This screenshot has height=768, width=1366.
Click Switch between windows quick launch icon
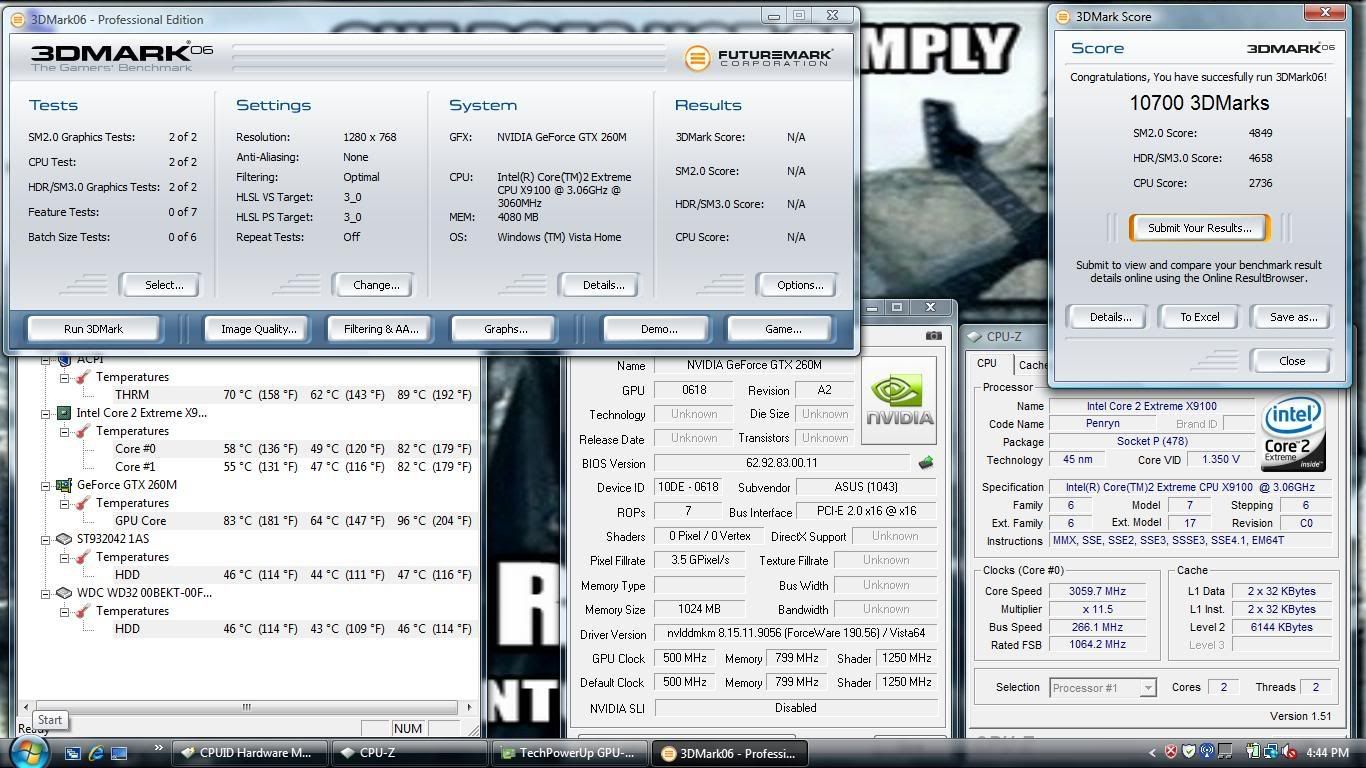[x=73, y=753]
